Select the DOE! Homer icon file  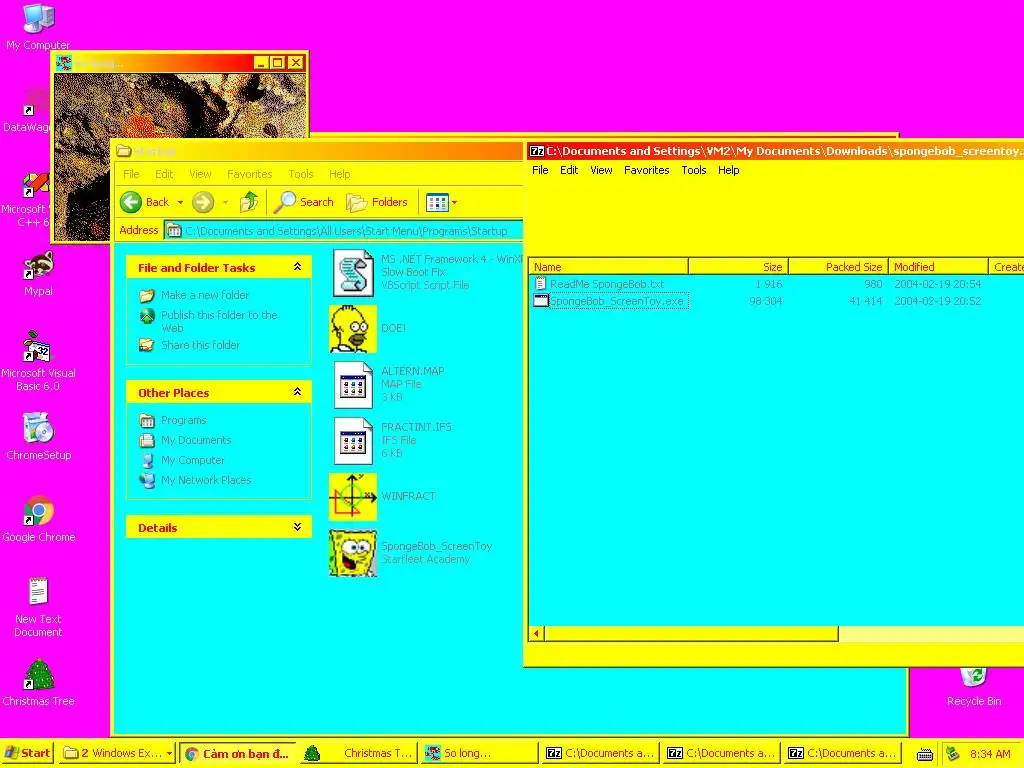click(x=353, y=328)
